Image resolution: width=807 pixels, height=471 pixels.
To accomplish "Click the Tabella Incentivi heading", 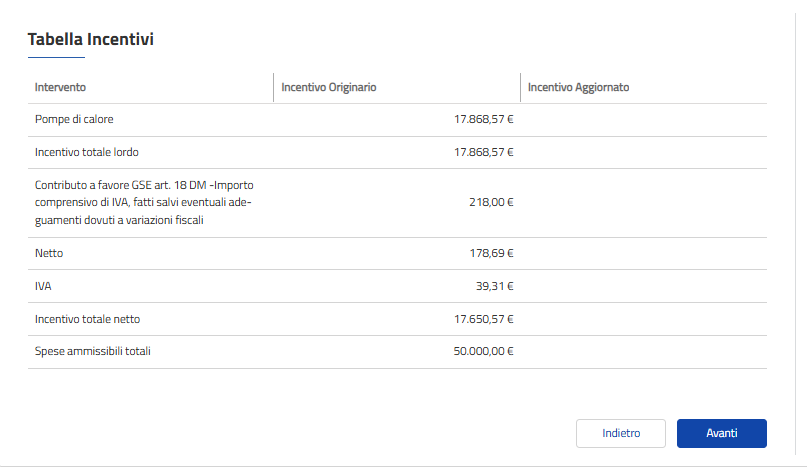I will pyautogui.click(x=91, y=39).
